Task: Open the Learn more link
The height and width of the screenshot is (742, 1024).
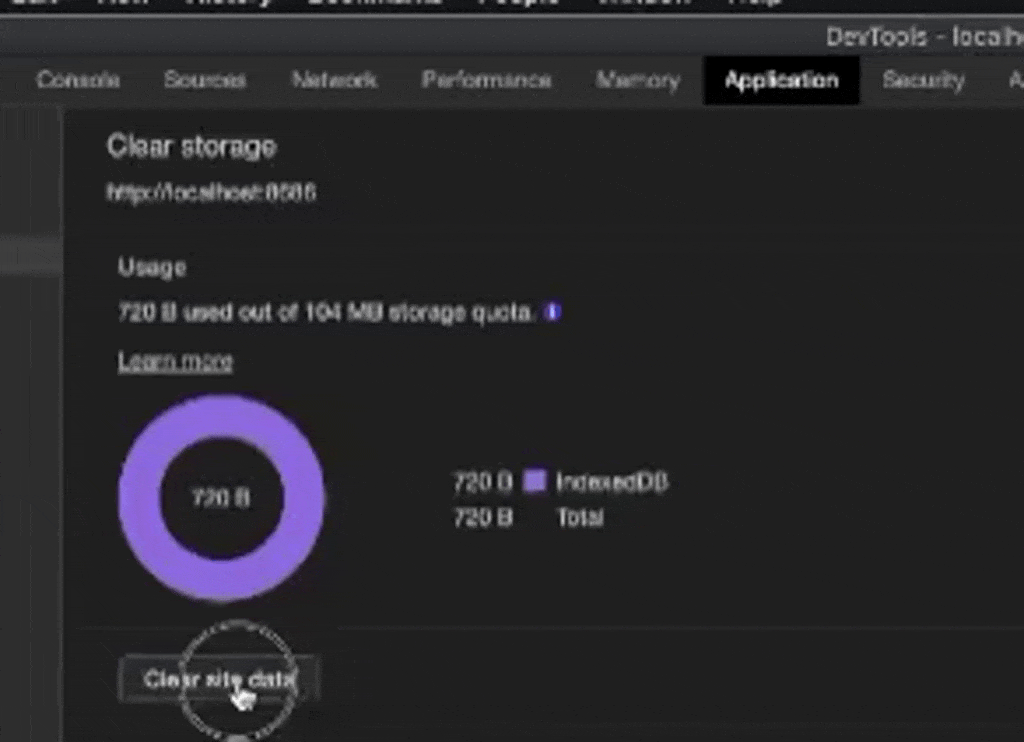Action: pos(175,361)
